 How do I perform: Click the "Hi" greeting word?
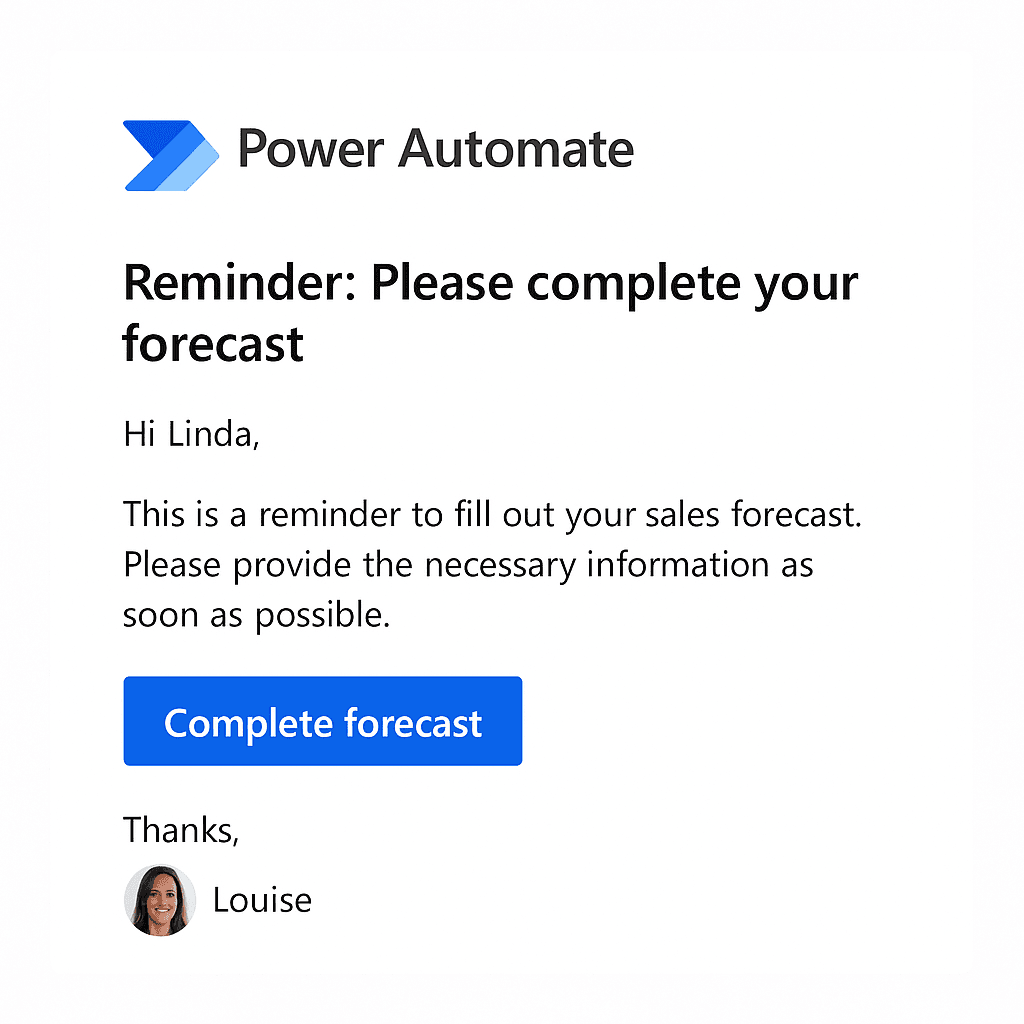click(139, 434)
